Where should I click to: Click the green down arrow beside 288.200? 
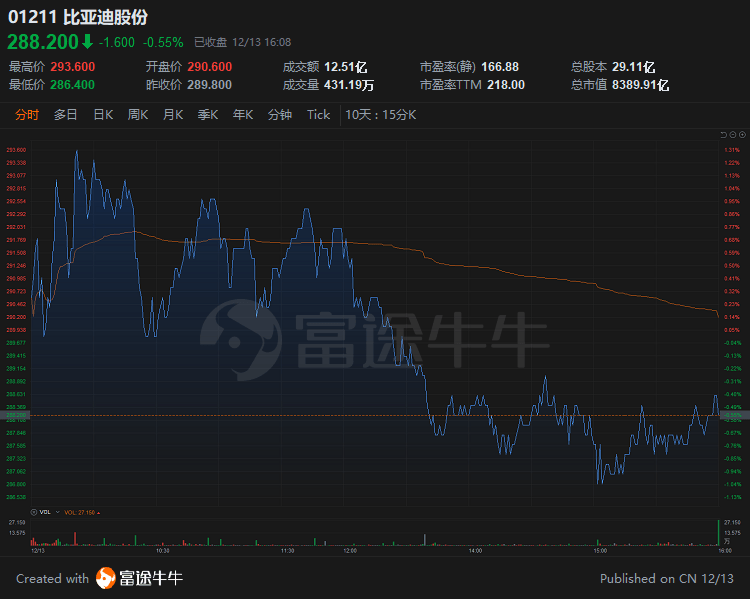pyautogui.click(x=87, y=42)
